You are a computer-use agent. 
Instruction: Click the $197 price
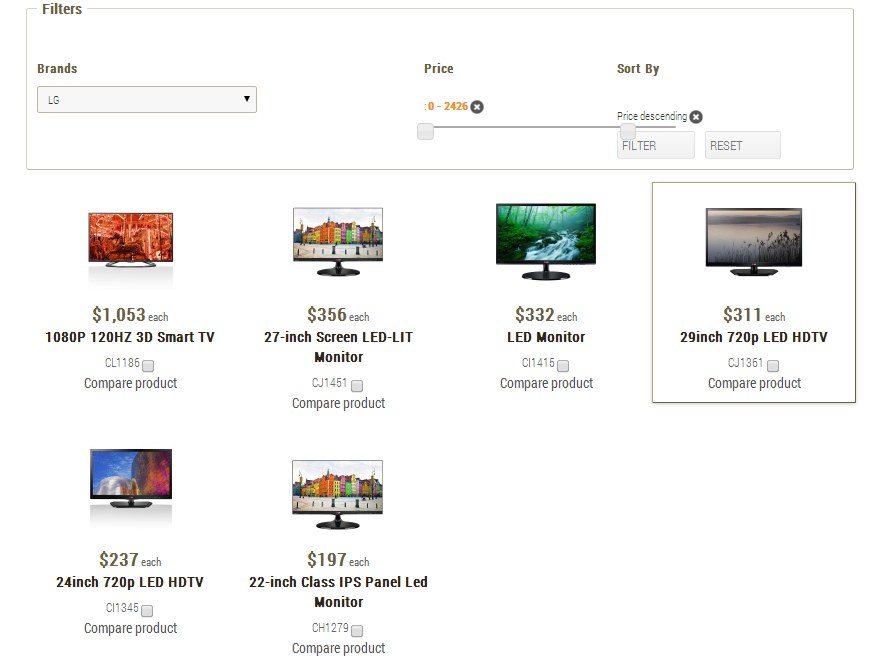click(x=327, y=560)
